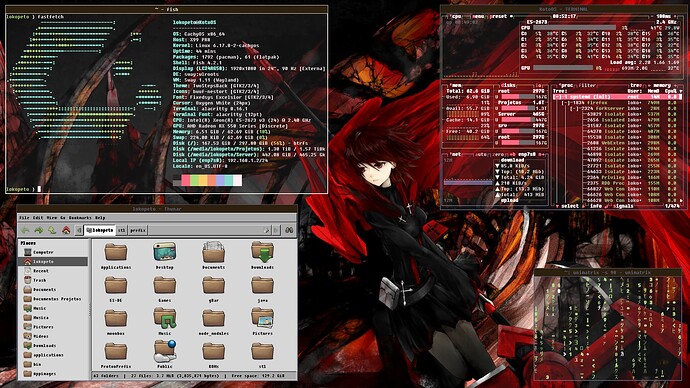Open Thunar's binoculars search icon
Viewport: 690px width, 388px height.
[x=289, y=230]
